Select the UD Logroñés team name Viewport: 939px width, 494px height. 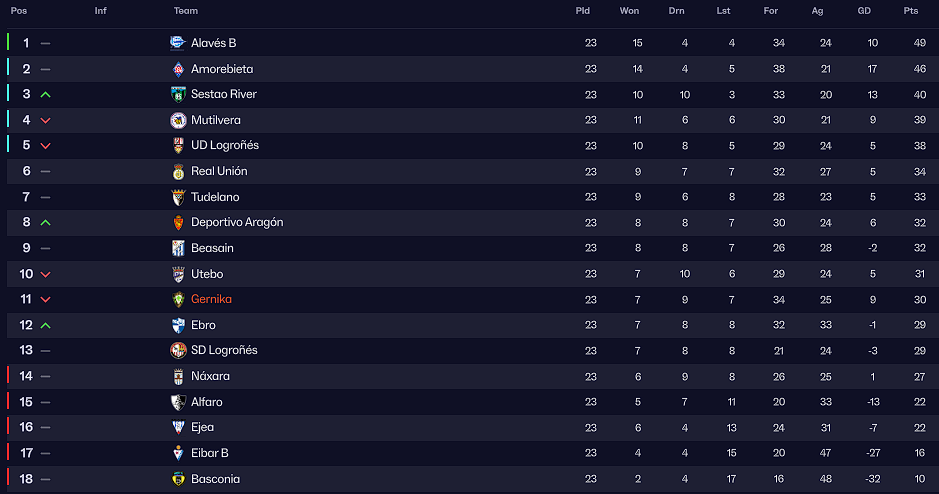pyautogui.click(x=225, y=146)
